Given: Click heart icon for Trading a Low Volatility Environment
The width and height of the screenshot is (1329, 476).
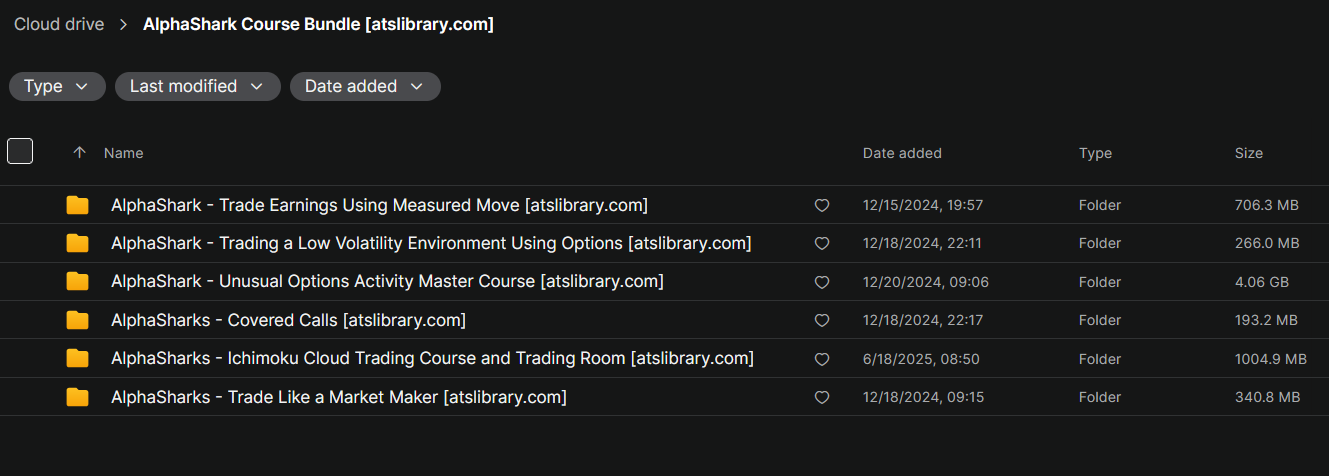Looking at the screenshot, I should click(x=822, y=244).
